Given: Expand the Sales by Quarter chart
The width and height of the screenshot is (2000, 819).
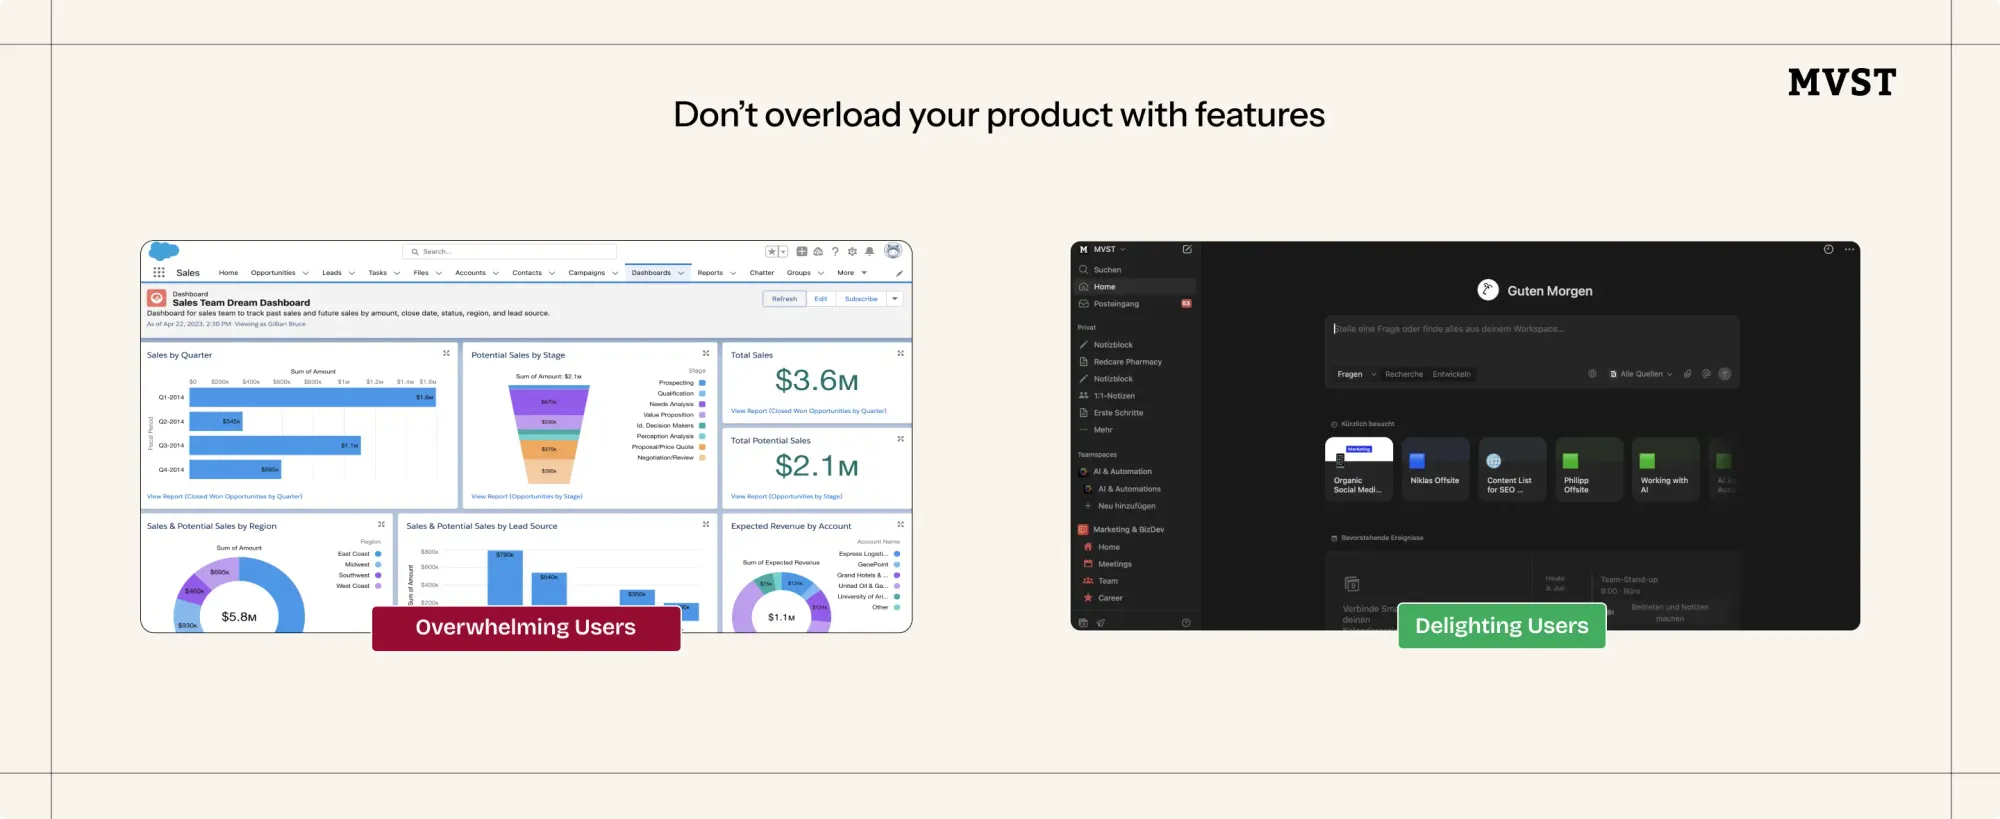Looking at the screenshot, I should coord(446,353).
